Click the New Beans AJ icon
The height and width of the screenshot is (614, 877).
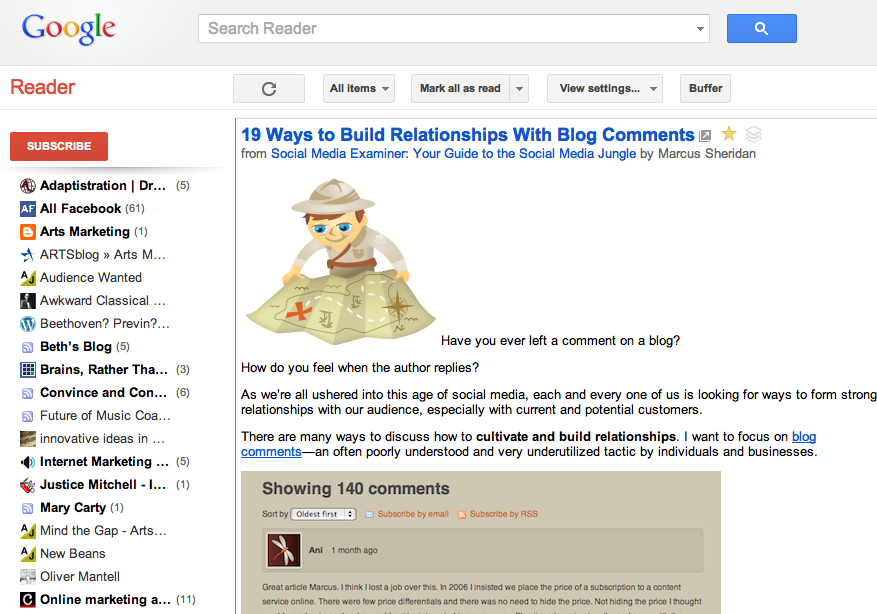27,554
